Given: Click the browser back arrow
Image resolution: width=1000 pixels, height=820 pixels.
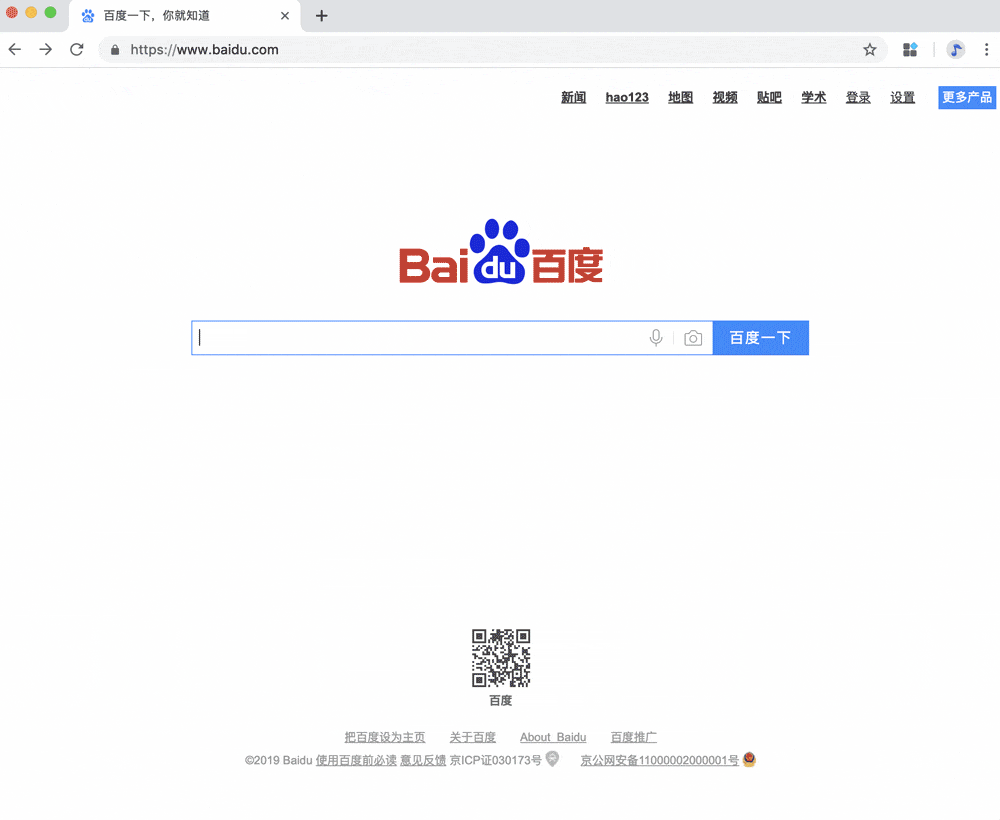Looking at the screenshot, I should coord(15,50).
